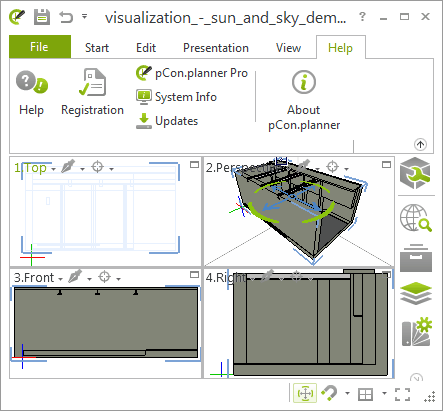
Task: Toggle the pan move mode button
Action: (x=305, y=394)
